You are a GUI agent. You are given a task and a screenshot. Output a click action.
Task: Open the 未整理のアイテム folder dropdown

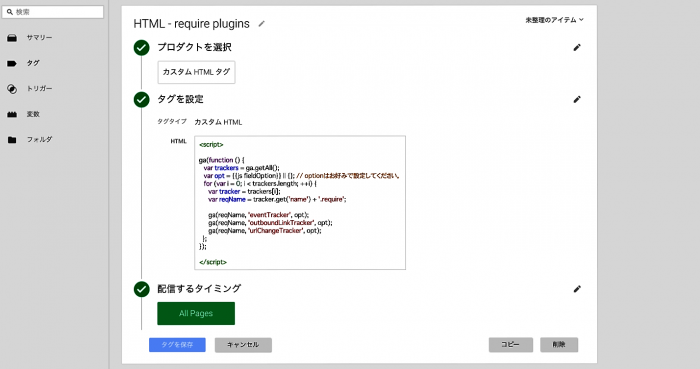click(554, 20)
